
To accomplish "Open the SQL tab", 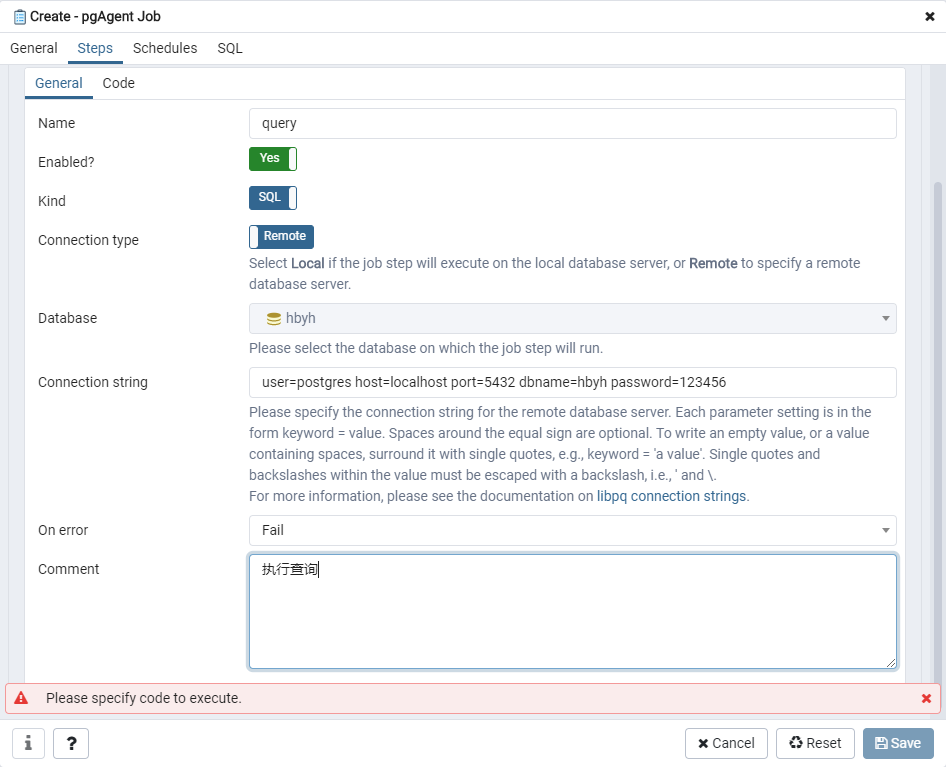I will click(x=229, y=48).
